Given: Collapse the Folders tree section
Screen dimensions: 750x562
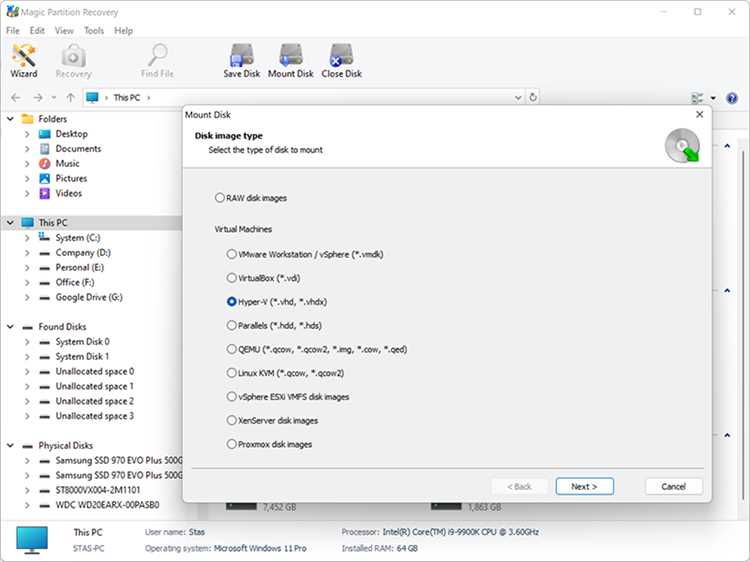Looking at the screenshot, I should pyautogui.click(x=10, y=119).
